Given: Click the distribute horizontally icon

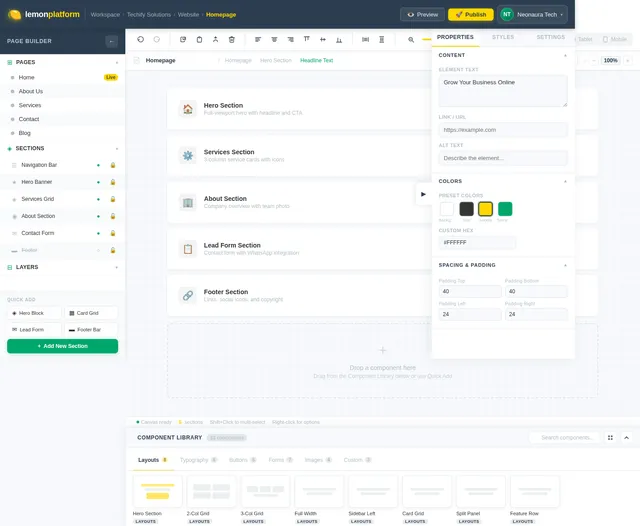Looking at the screenshot, I should point(365,39).
